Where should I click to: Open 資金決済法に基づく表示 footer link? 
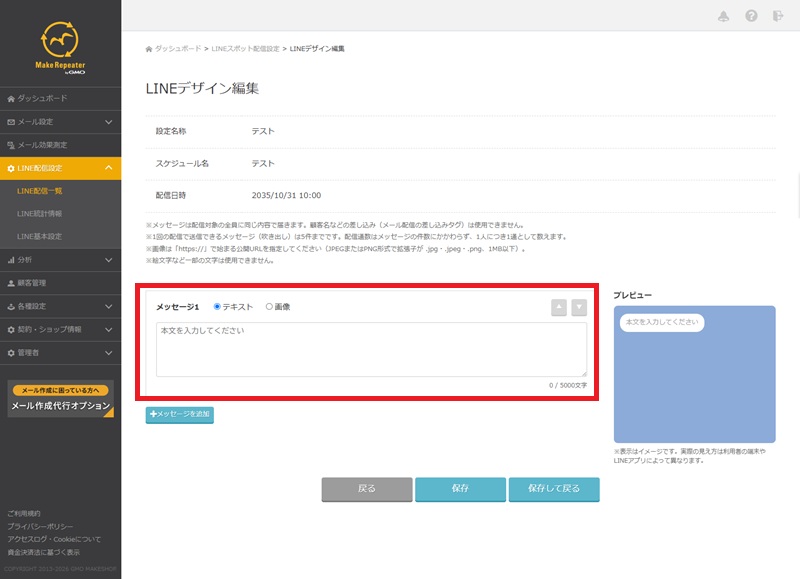[43, 552]
